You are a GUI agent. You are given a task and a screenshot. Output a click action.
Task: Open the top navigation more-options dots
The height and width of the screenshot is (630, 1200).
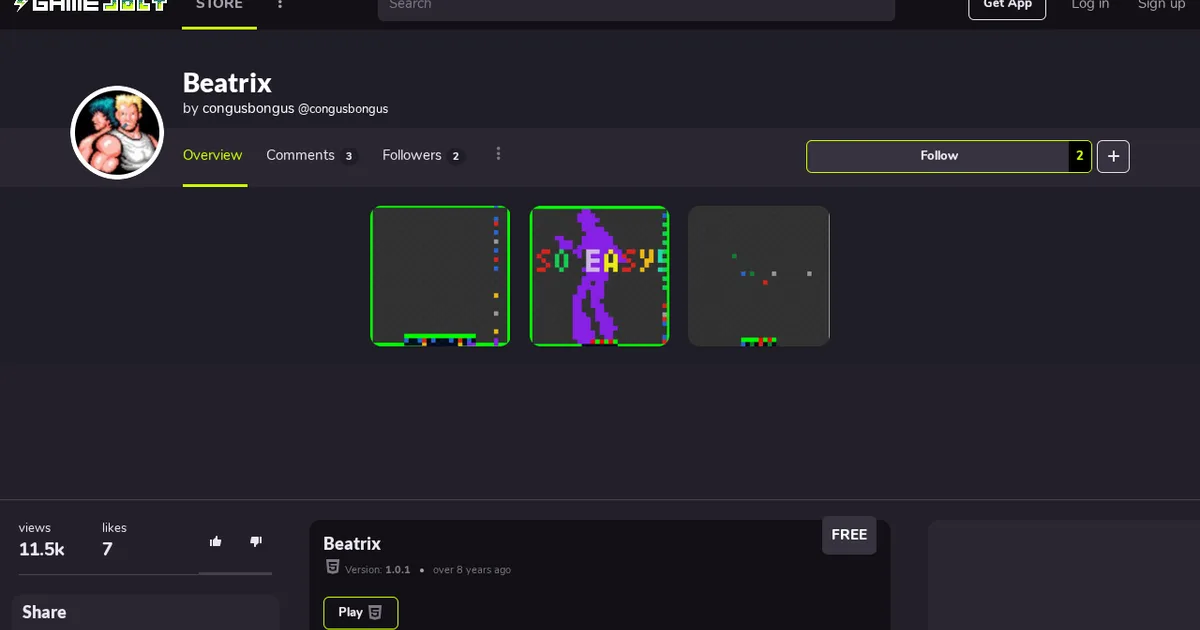click(280, 5)
